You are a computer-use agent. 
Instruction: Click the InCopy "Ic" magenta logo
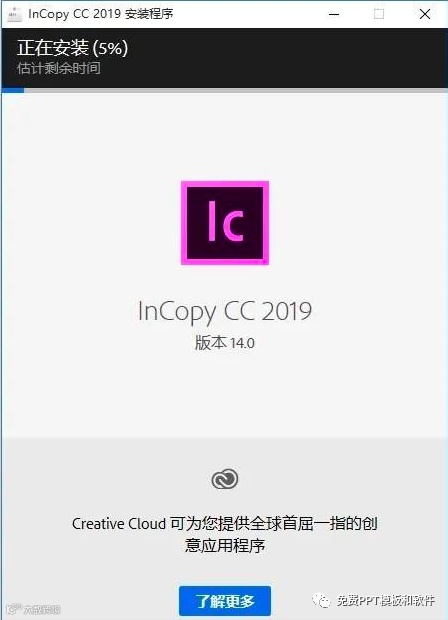pos(225,223)
